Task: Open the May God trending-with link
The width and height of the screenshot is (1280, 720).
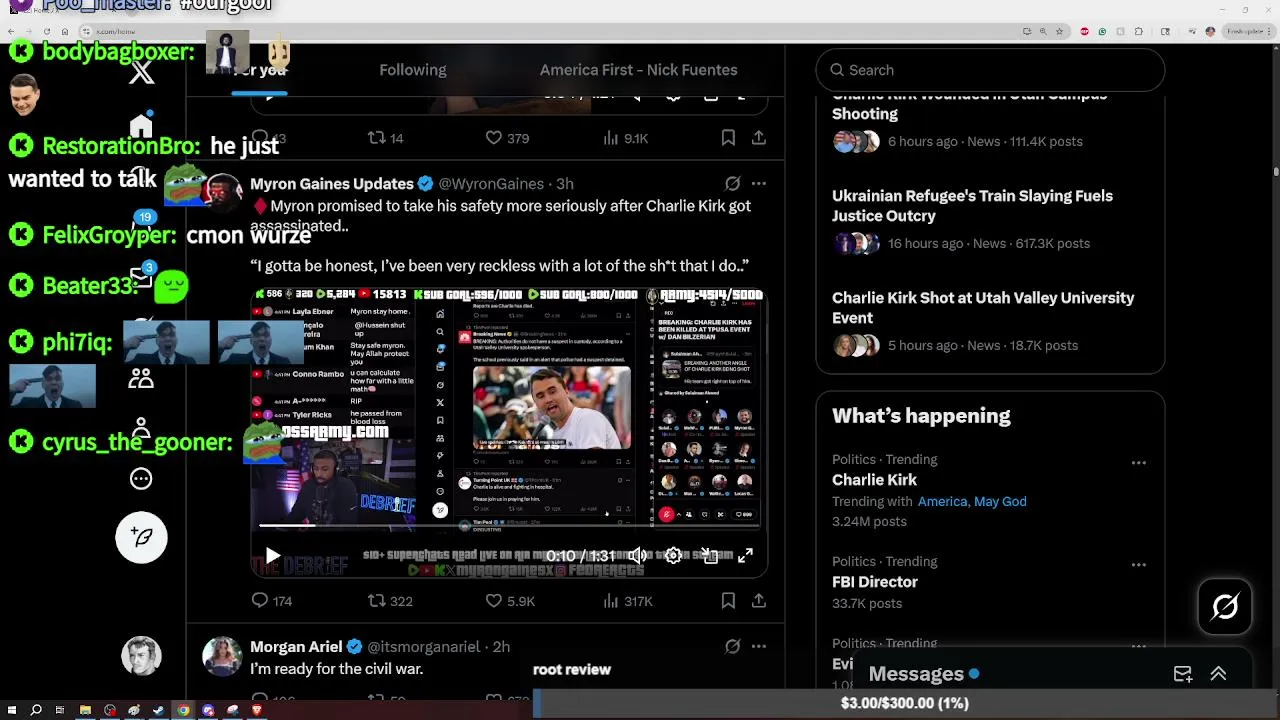Action: point(1000,502)
